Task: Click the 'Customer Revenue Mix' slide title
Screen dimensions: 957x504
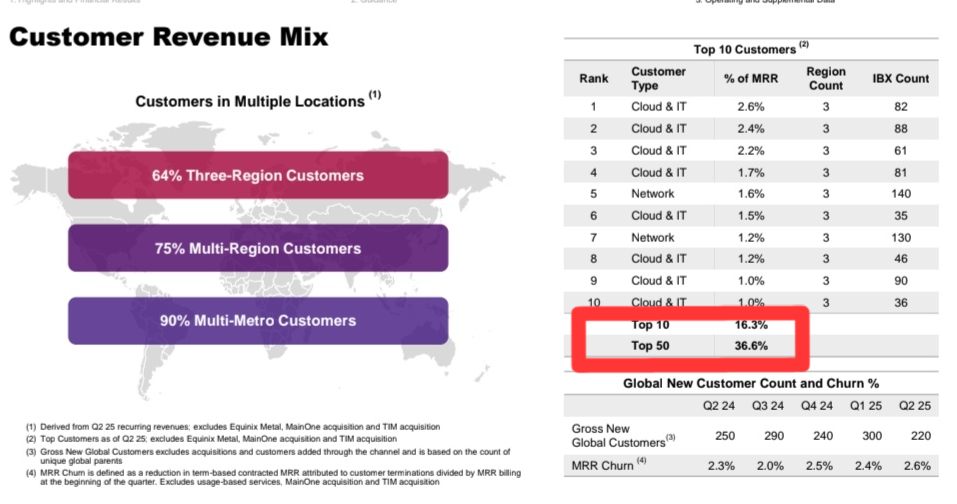Action: 168,37
